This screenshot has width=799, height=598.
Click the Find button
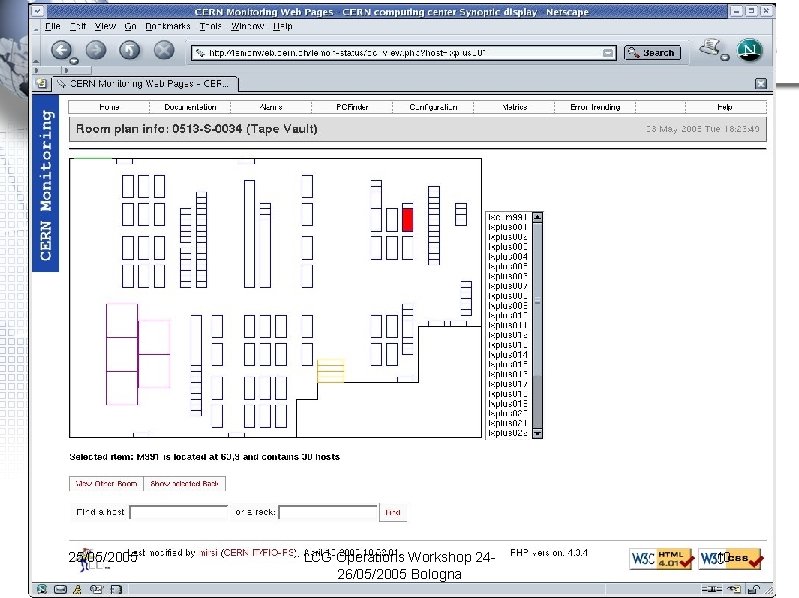pyautogui.click(x=392, y=512)
